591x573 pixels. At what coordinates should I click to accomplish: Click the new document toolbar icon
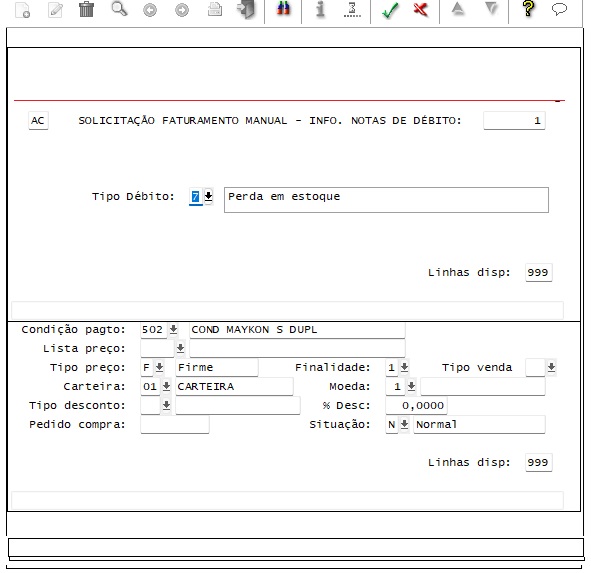(x=22, y=10)
